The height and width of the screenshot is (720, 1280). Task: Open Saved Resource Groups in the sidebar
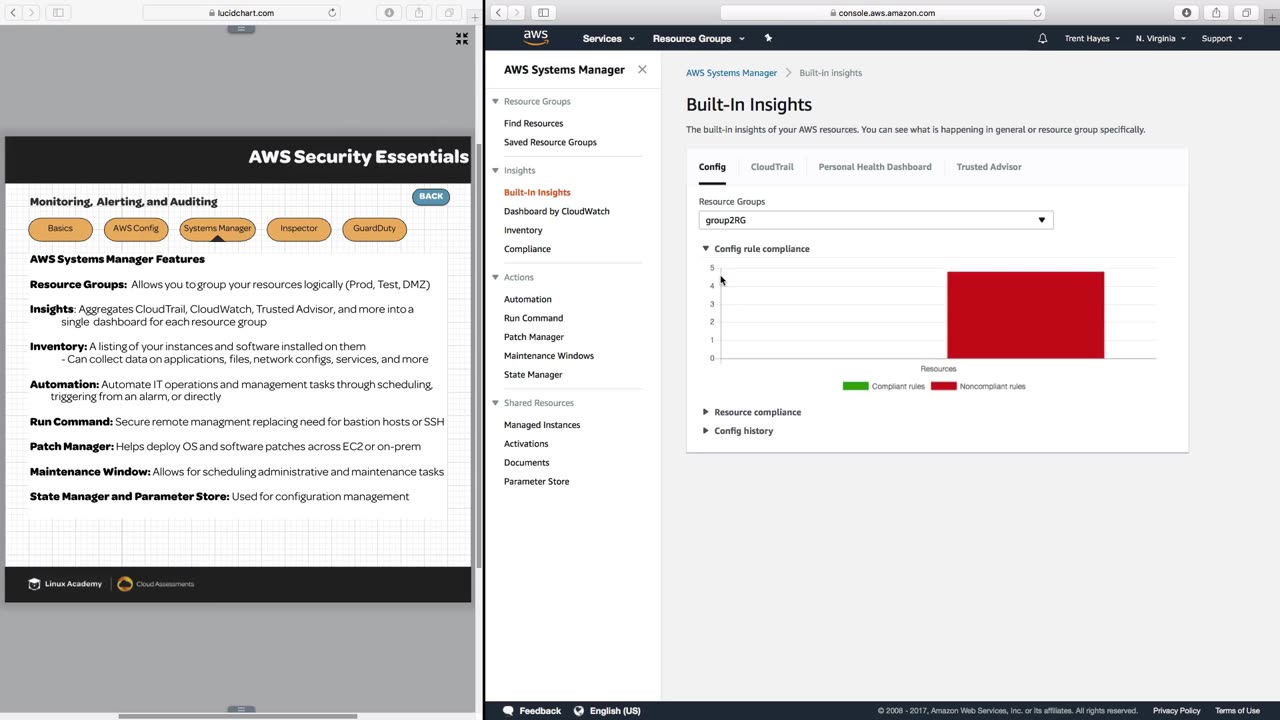click(x=550, y=142)
